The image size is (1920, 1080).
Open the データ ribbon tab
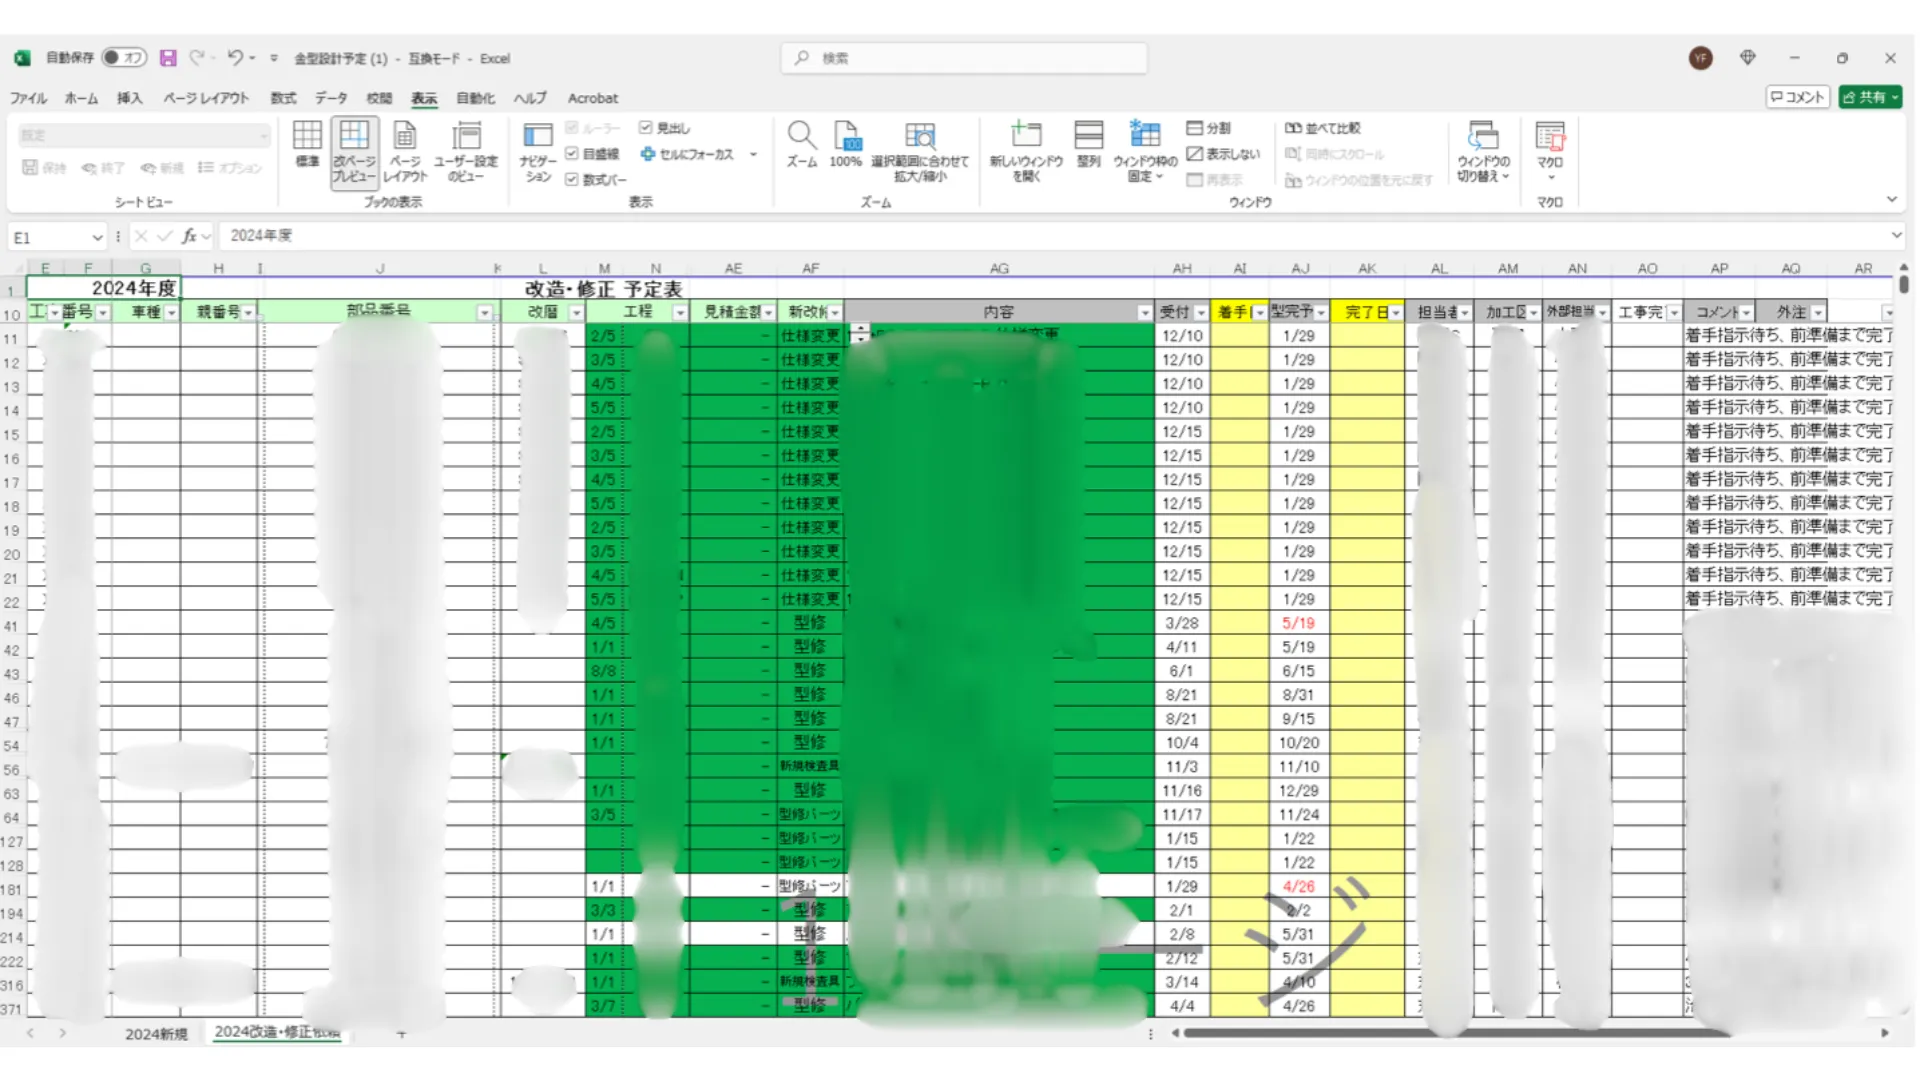(x=331, y=98)
